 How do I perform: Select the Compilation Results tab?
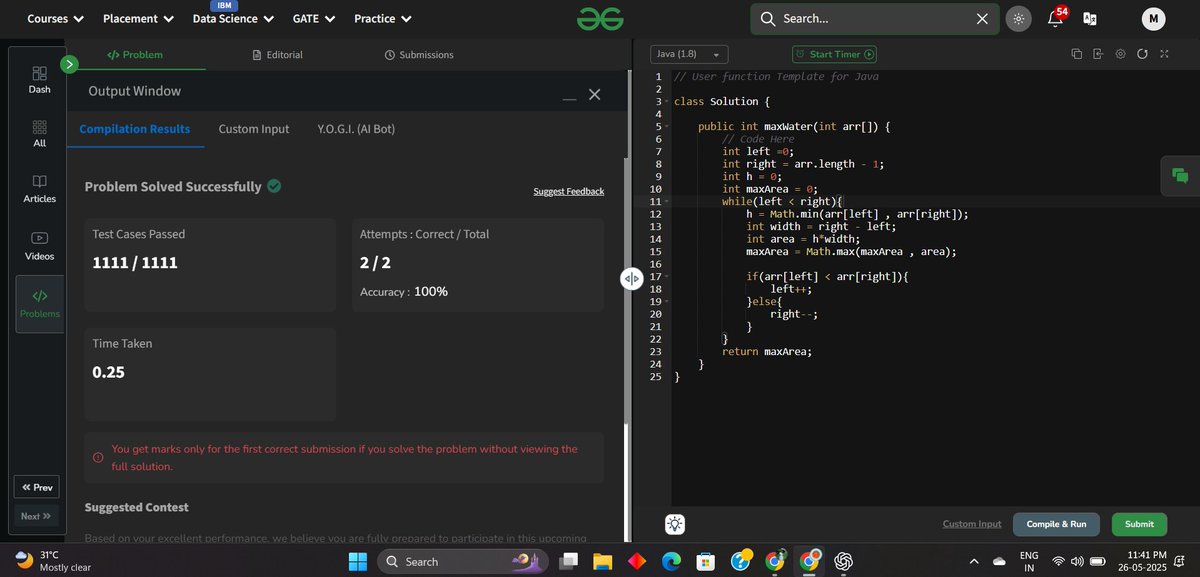(x=135, y=129)
